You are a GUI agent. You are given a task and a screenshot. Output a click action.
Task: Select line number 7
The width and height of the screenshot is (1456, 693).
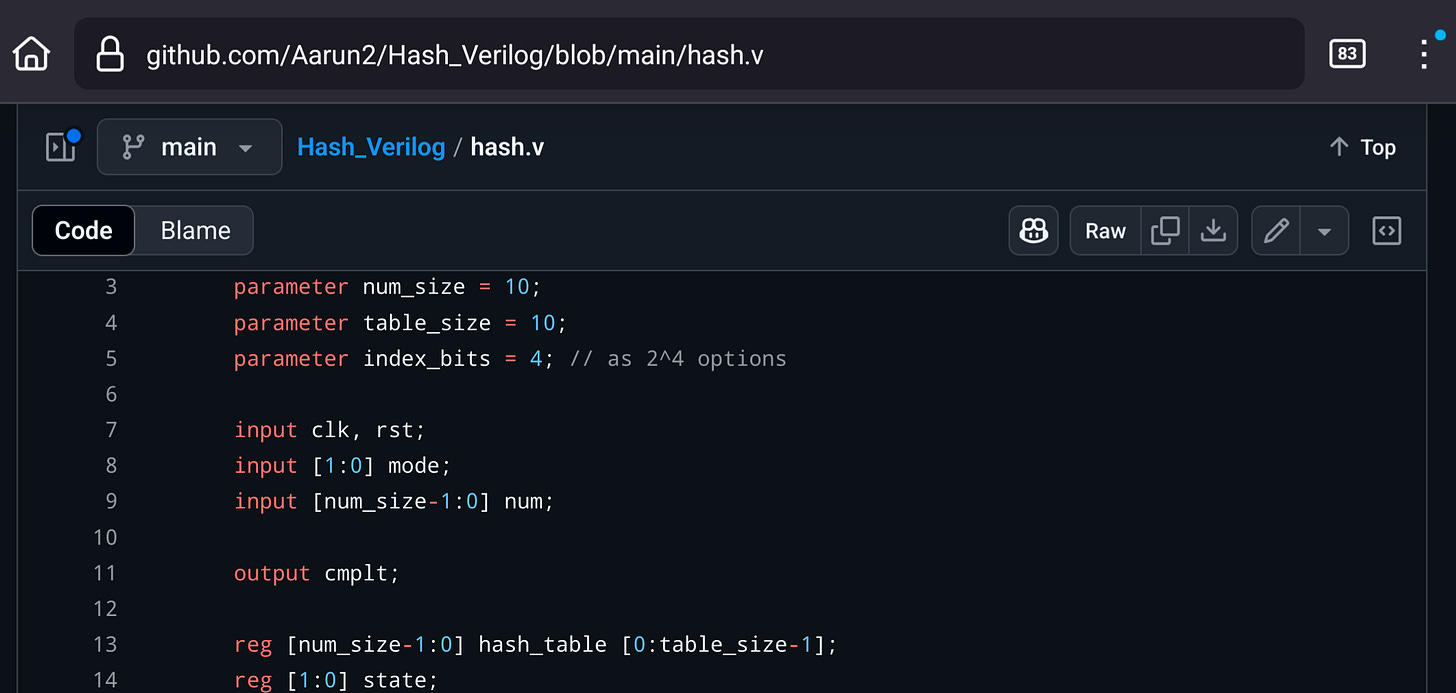[x=111, y=430]
